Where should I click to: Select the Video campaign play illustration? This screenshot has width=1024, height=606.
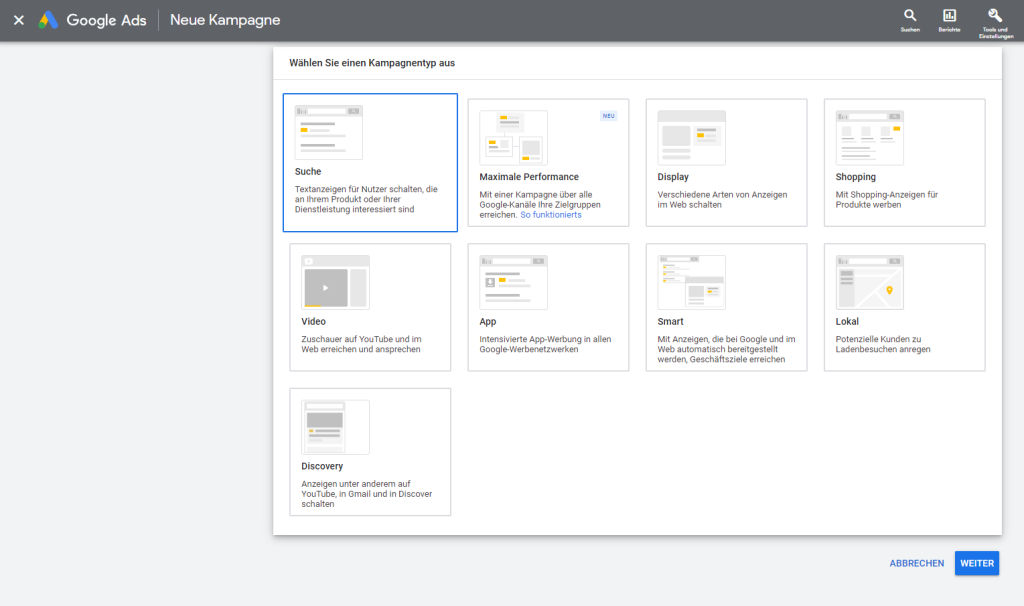click(335, 282)
